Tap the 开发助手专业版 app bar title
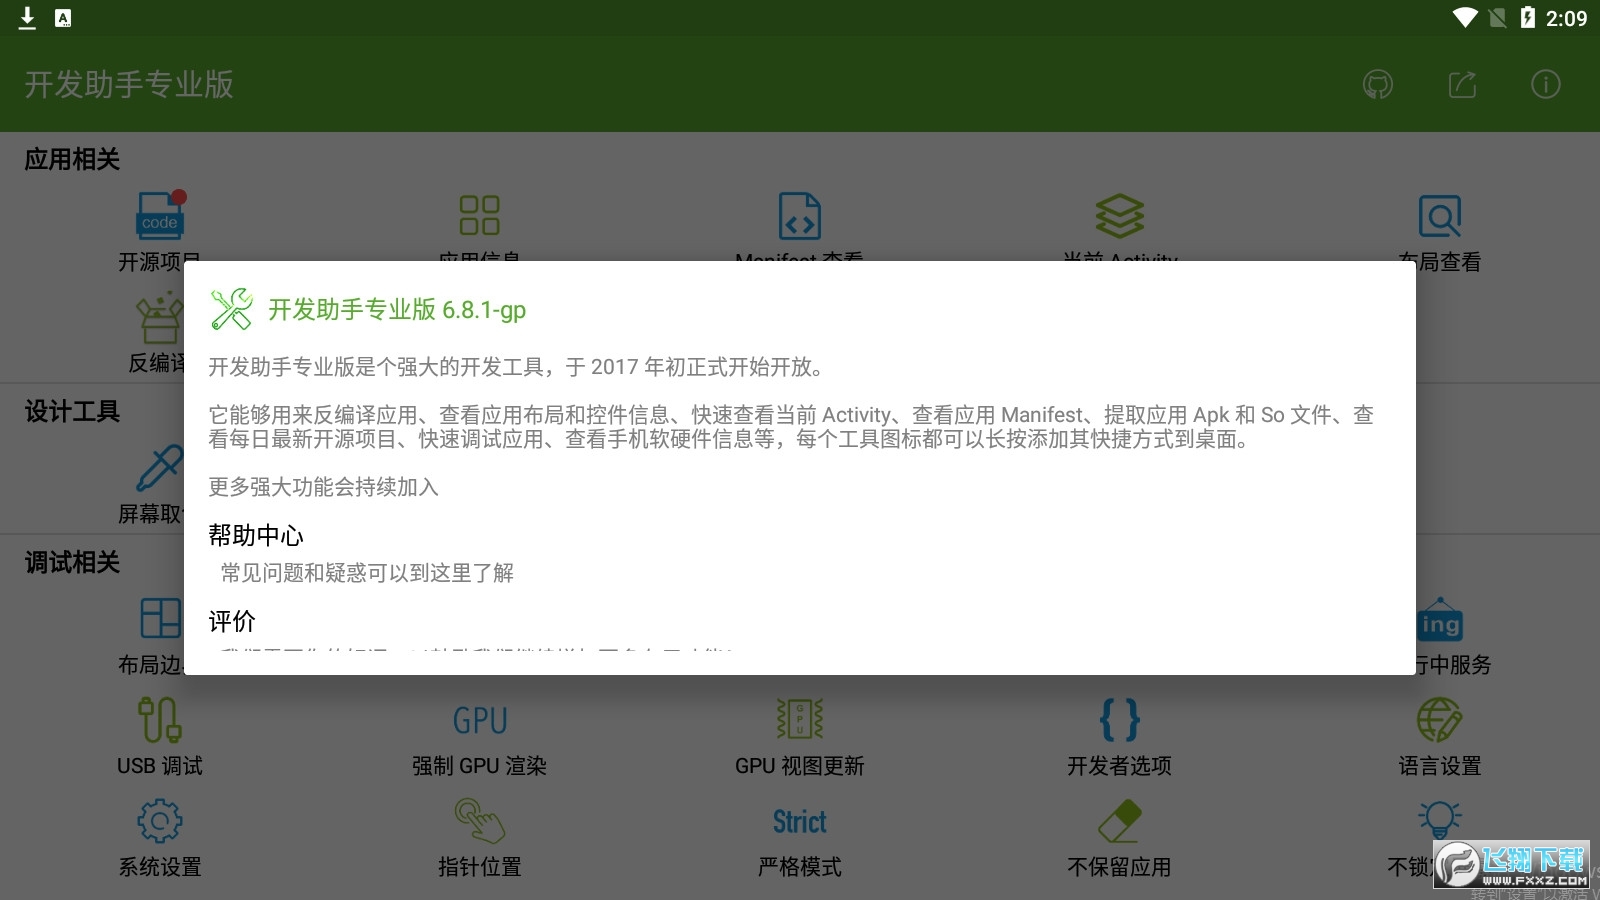 [x=129, y=85]
